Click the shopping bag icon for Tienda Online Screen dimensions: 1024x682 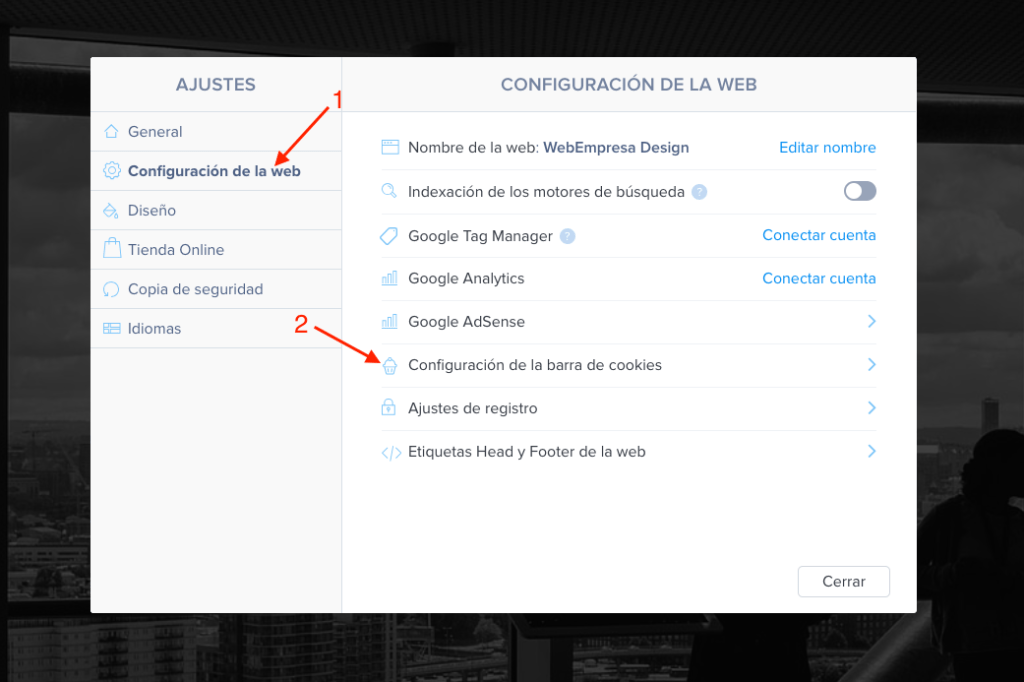click(112, 248)
